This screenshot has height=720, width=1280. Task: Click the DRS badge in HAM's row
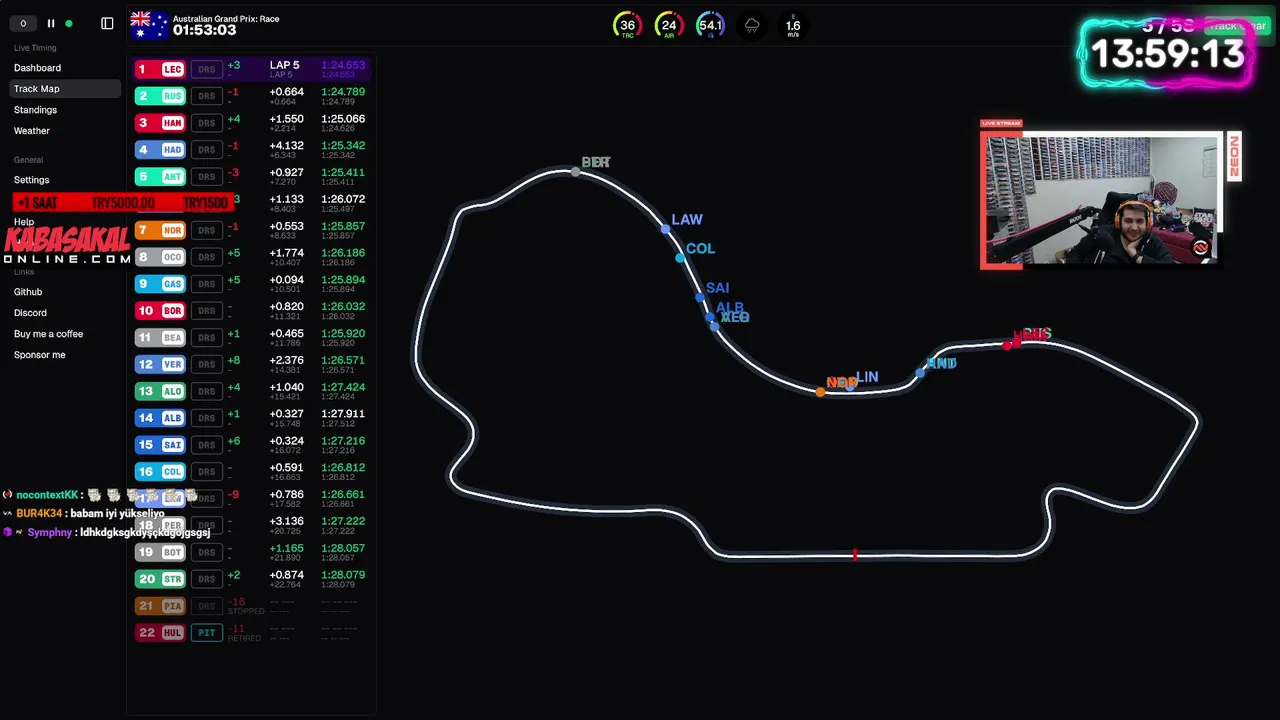(206, 123)
